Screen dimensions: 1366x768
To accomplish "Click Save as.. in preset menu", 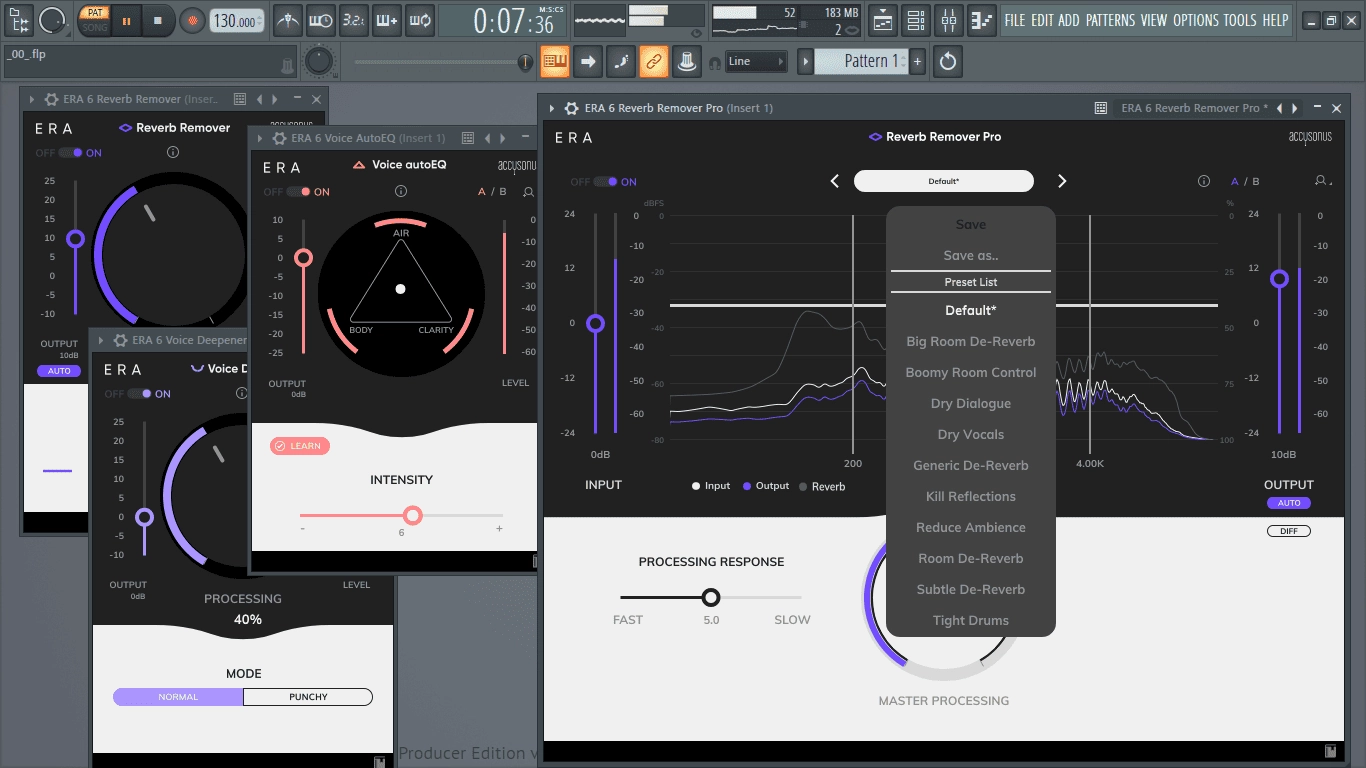I will (971, 255).
